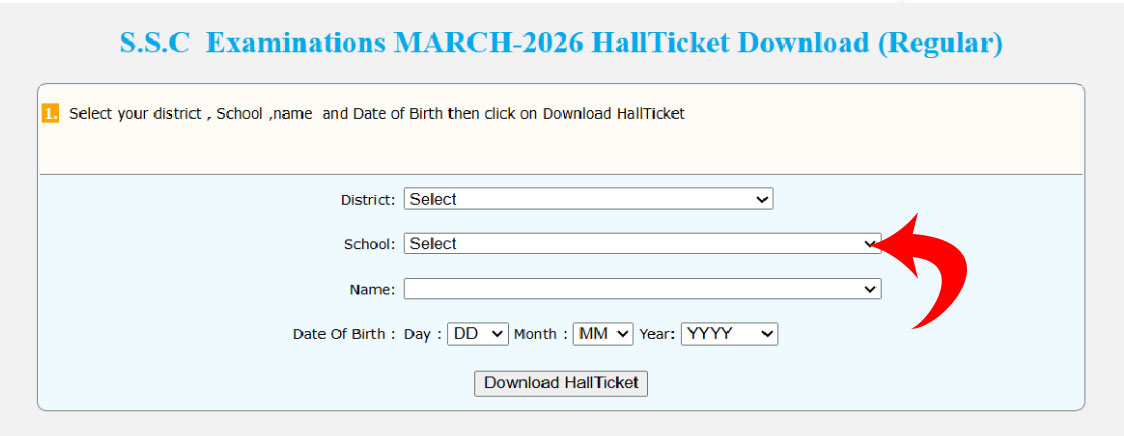Screen dimensions: 1124x436
Task: Click the 'S.S.C' text in heading
Action: coord(154,44)
